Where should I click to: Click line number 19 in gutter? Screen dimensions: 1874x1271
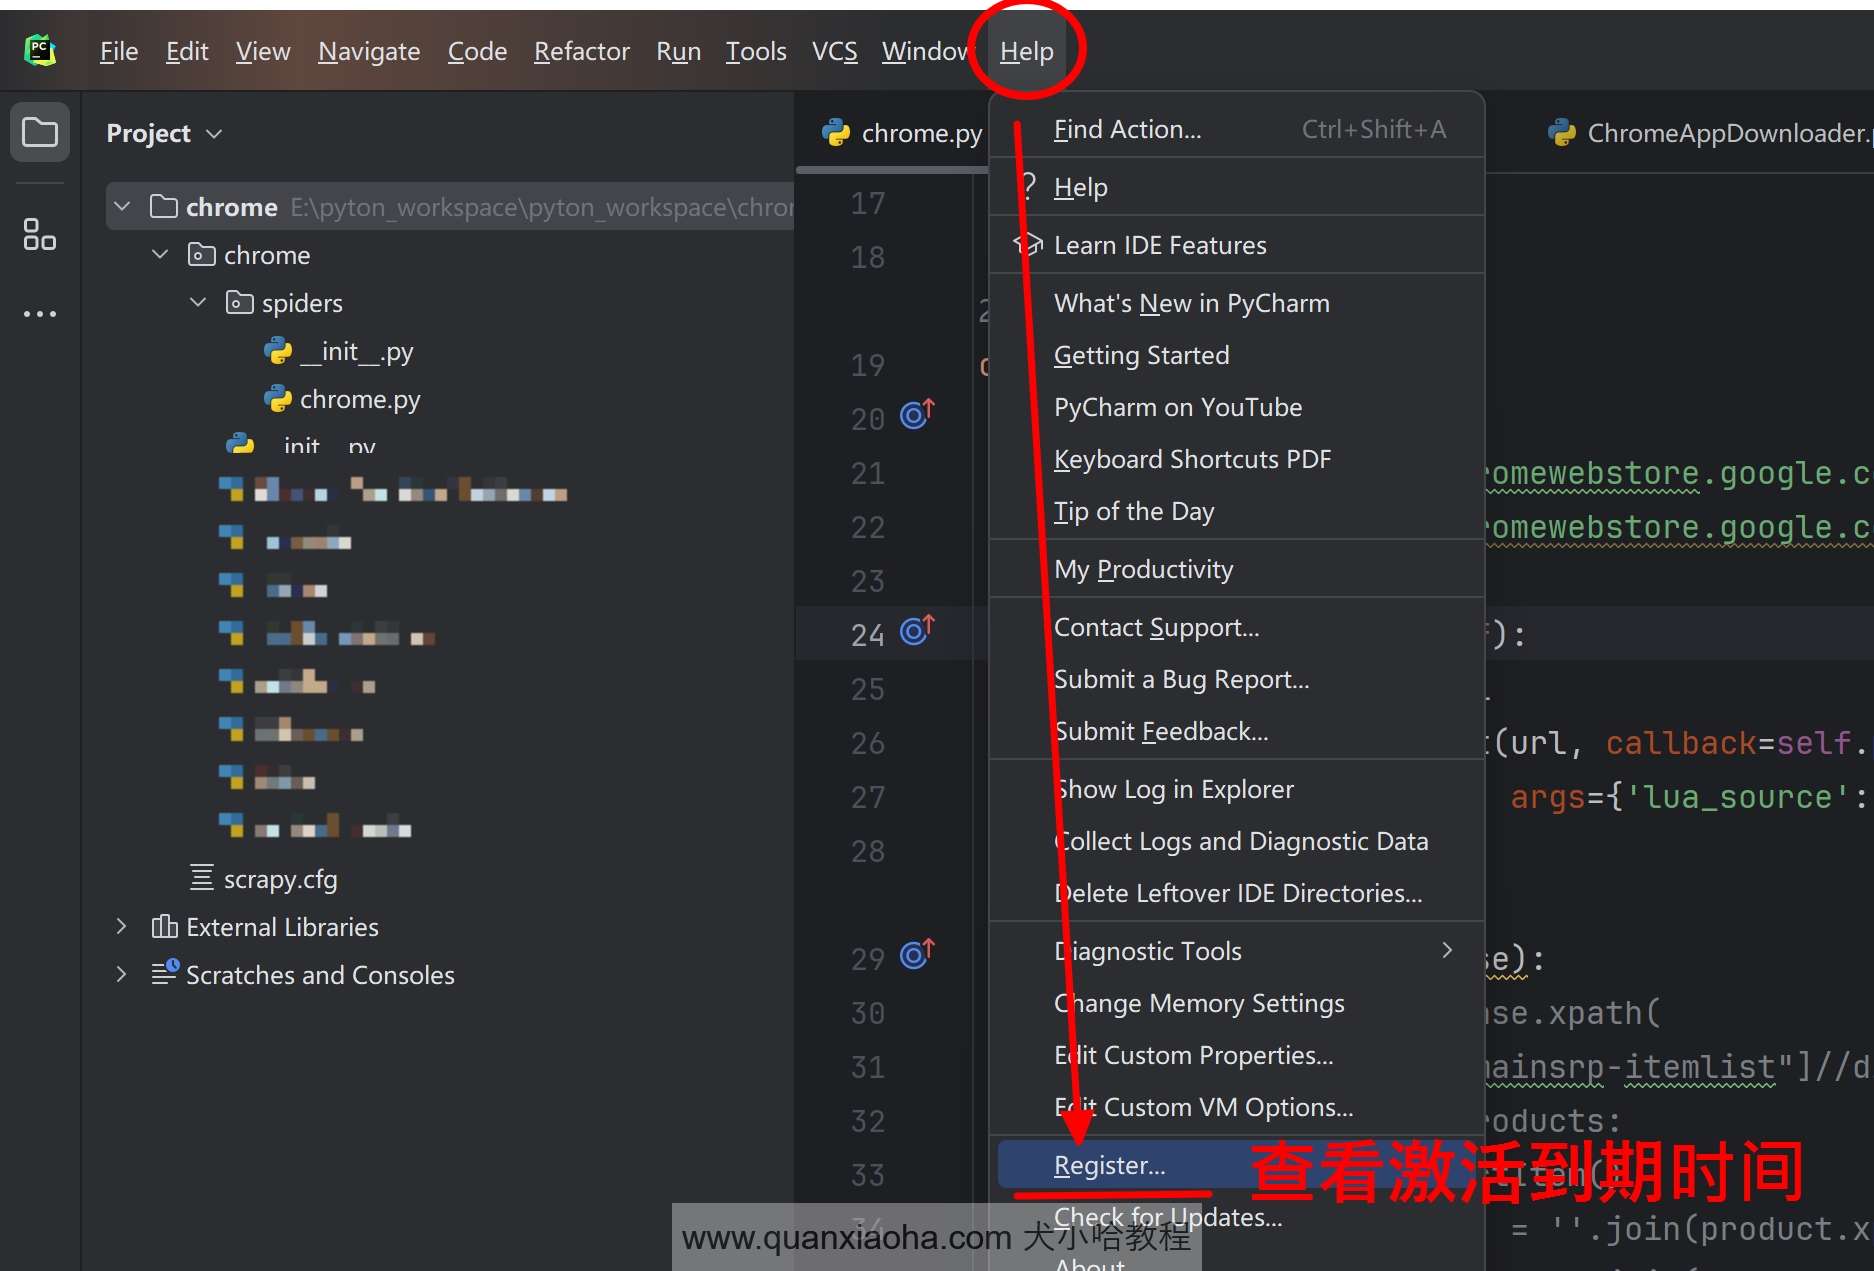click(x=867, y=365)
